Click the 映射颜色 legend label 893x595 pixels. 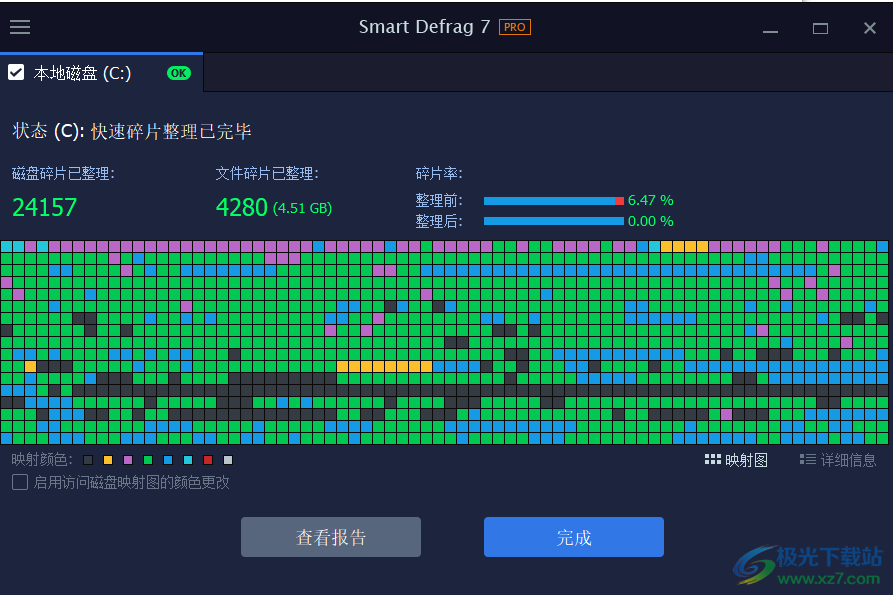click(x=42, y=459)
